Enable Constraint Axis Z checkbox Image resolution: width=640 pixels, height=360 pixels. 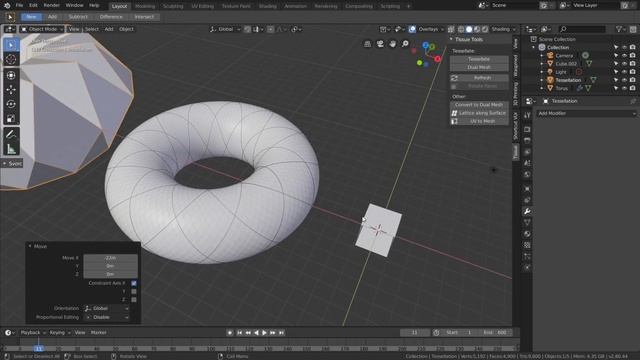[134, 300]
